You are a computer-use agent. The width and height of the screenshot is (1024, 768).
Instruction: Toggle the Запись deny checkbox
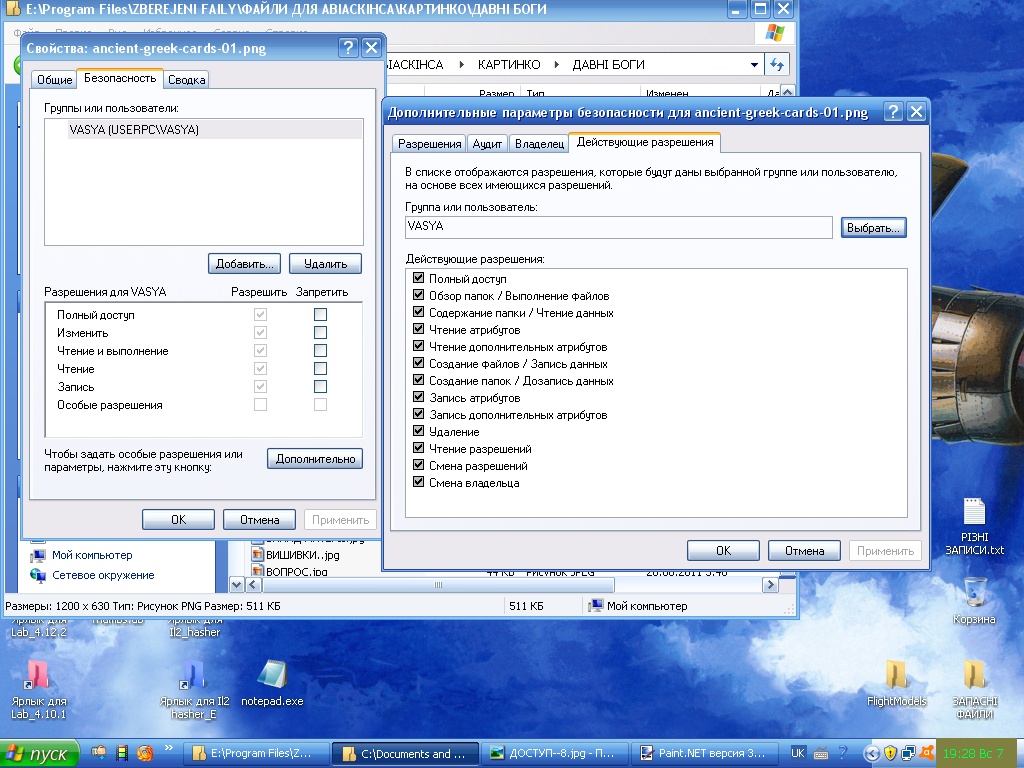(320, 387)
